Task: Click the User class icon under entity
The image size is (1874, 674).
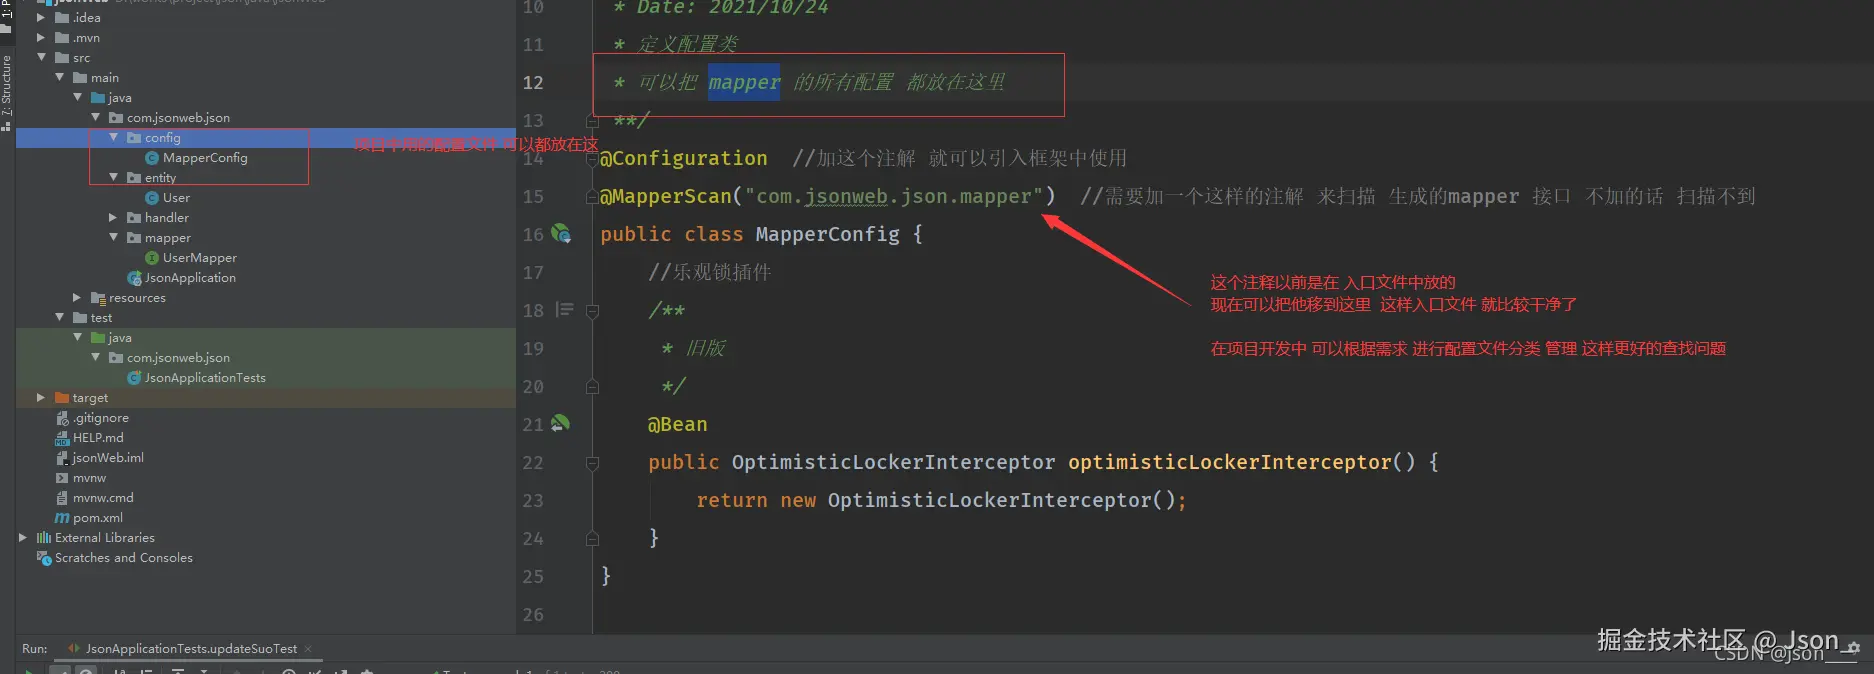Action: coord(152,198)
